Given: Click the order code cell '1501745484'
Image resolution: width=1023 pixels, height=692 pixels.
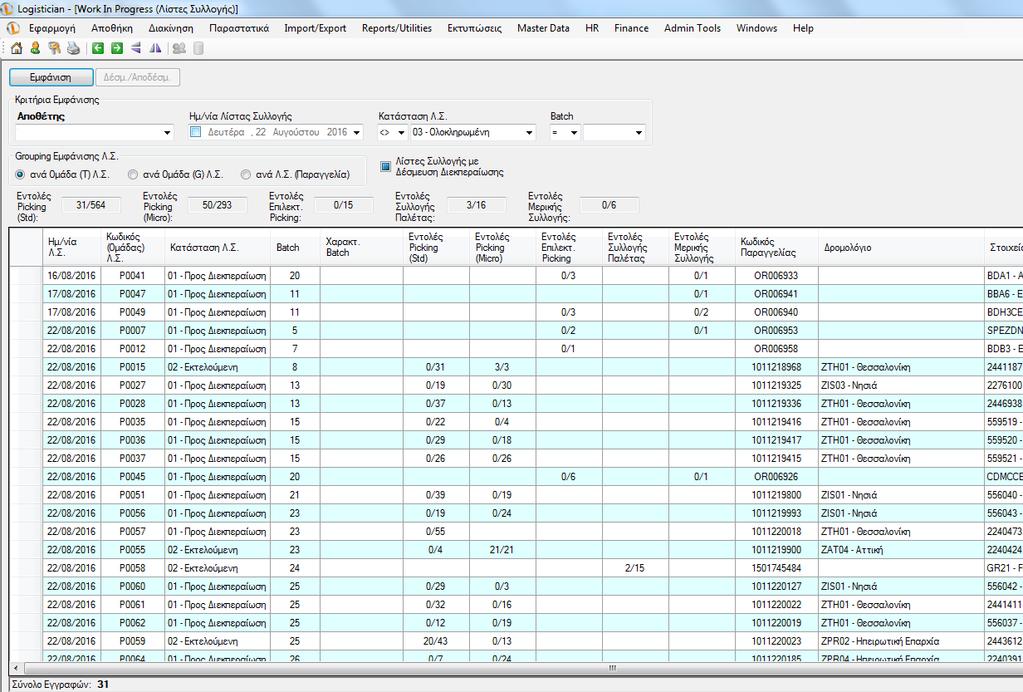Looking at the screenshot, I should tap(776, 568).
